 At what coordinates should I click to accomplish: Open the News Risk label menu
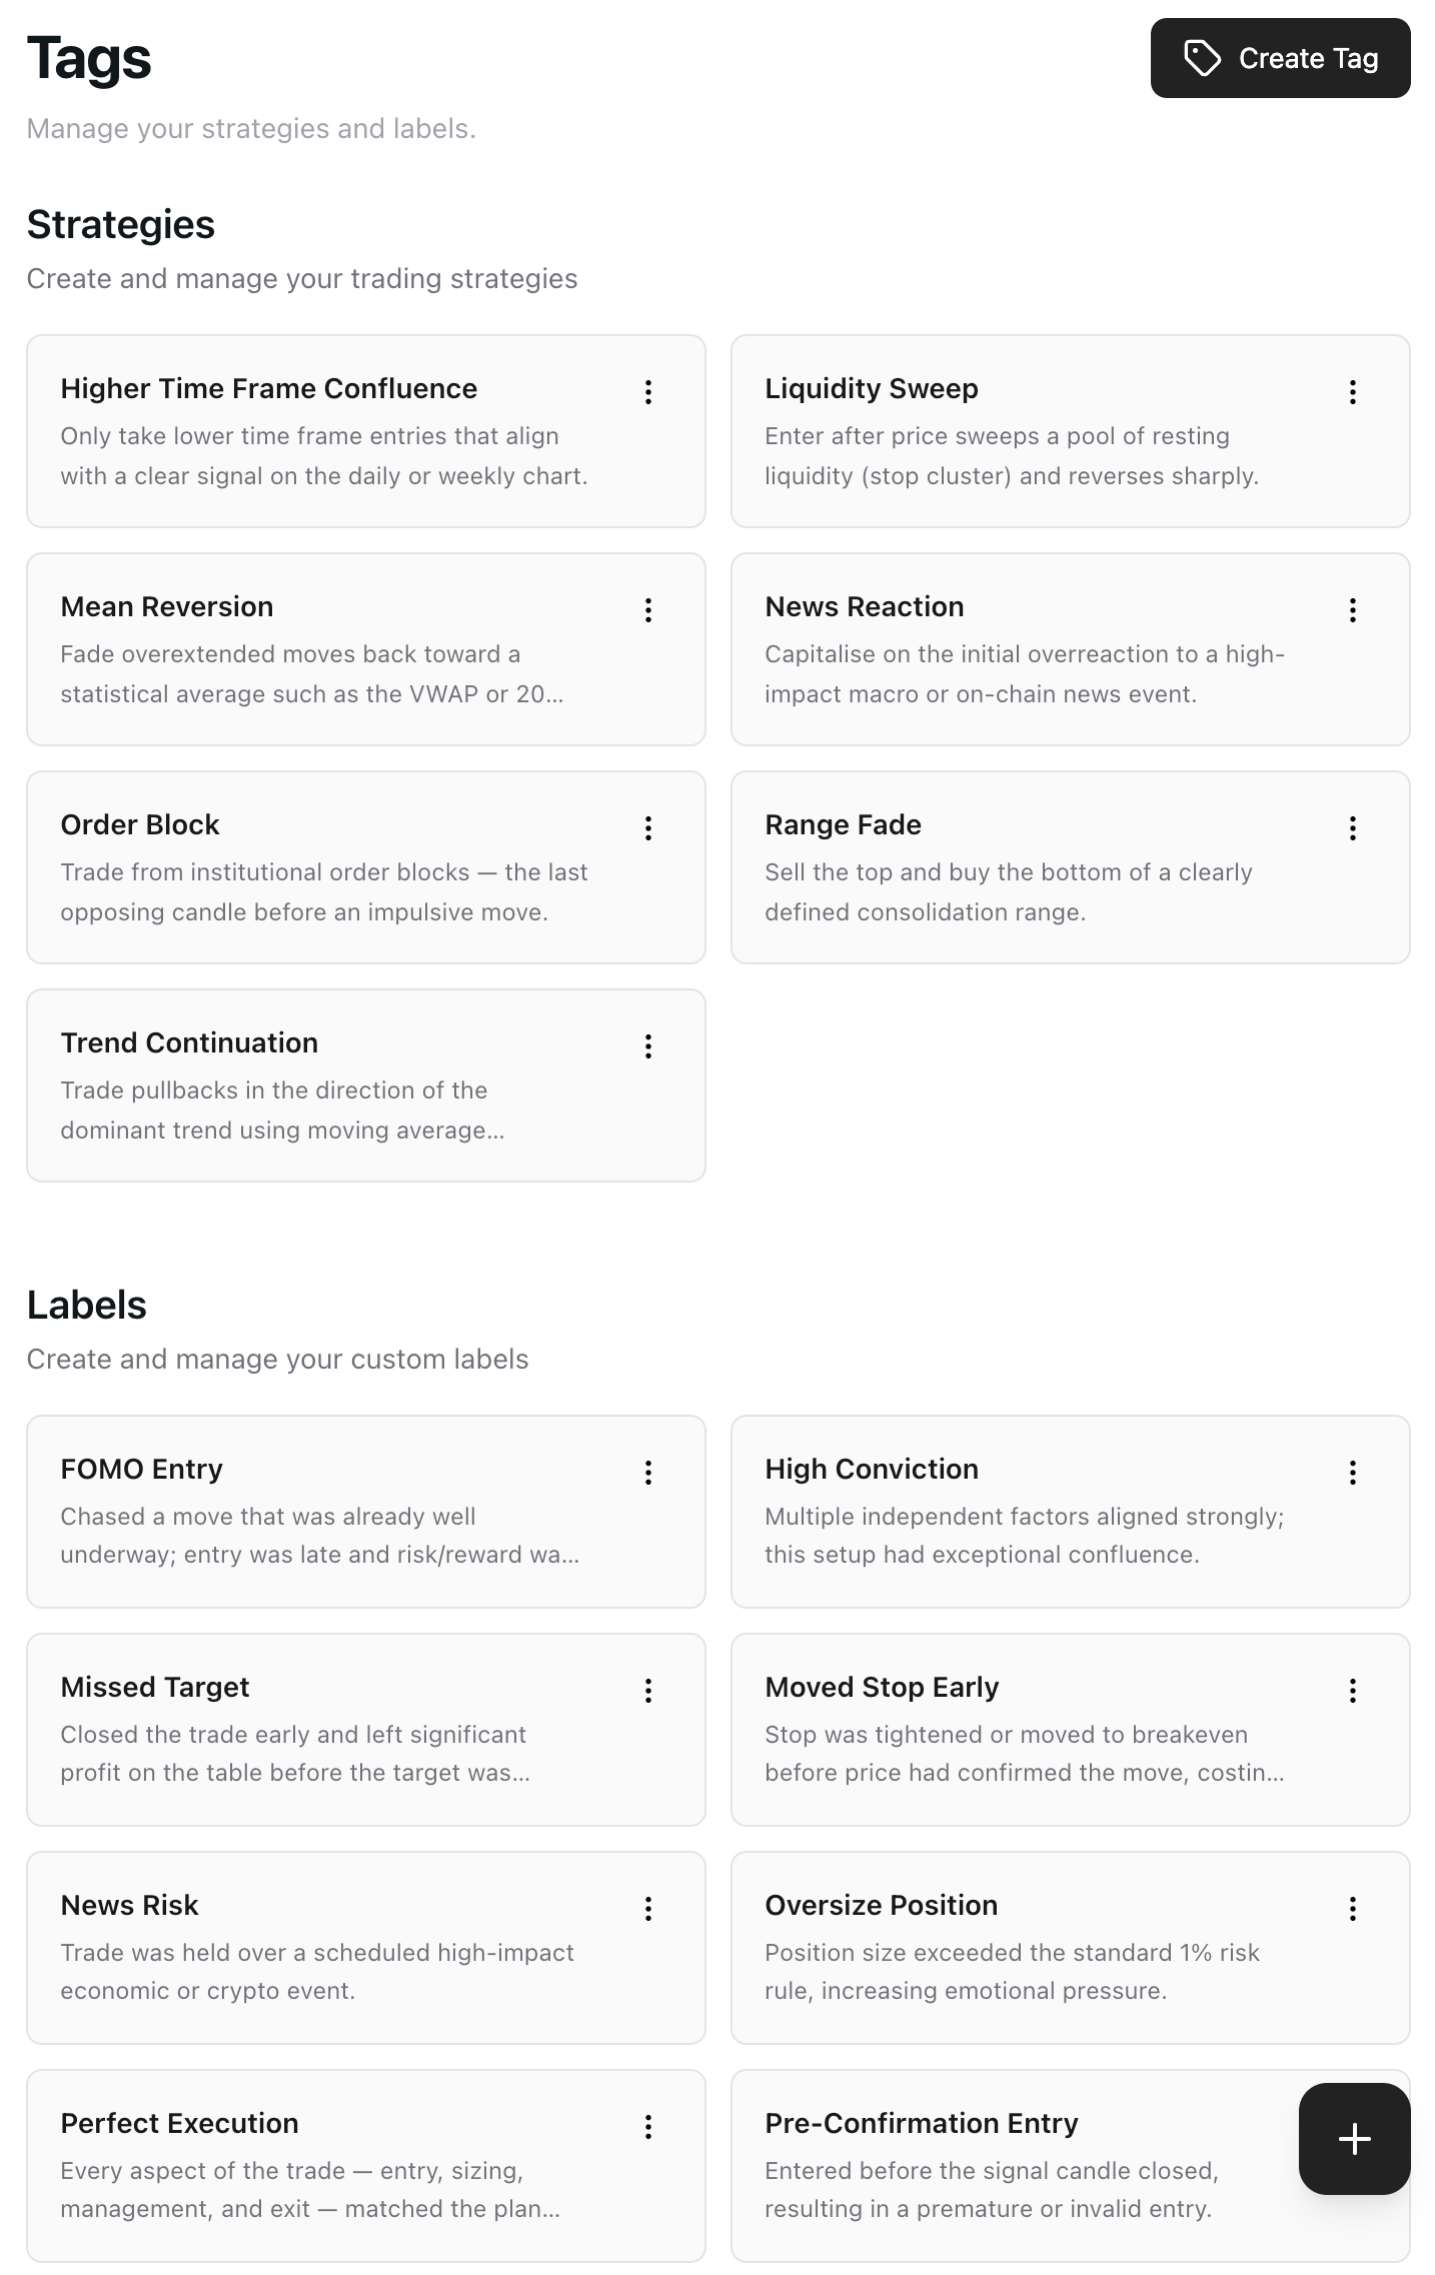pos(648,1908)
